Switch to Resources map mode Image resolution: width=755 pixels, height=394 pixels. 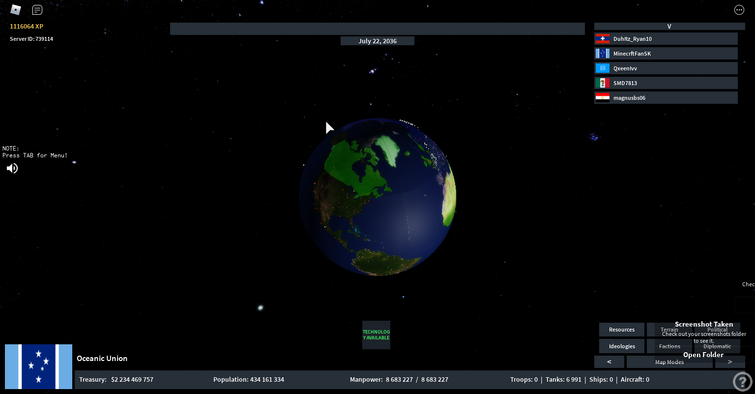(x=622, y=329)
